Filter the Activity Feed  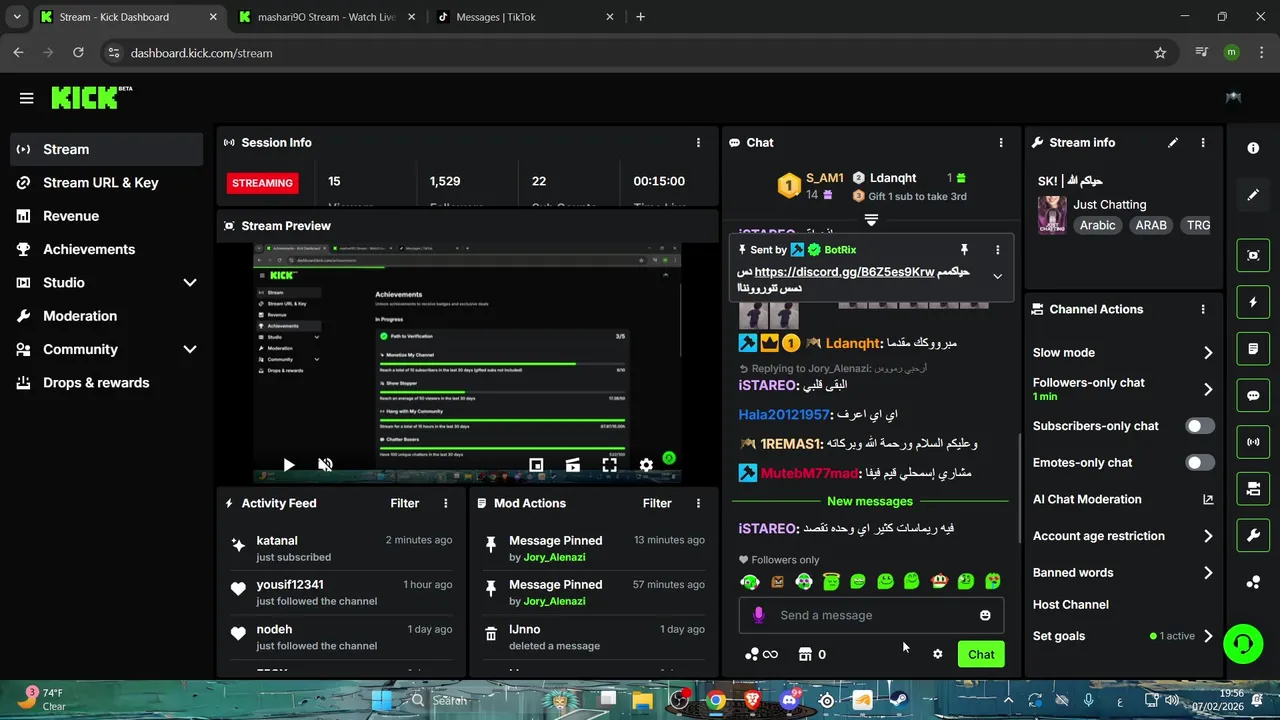tap(405, 503)
